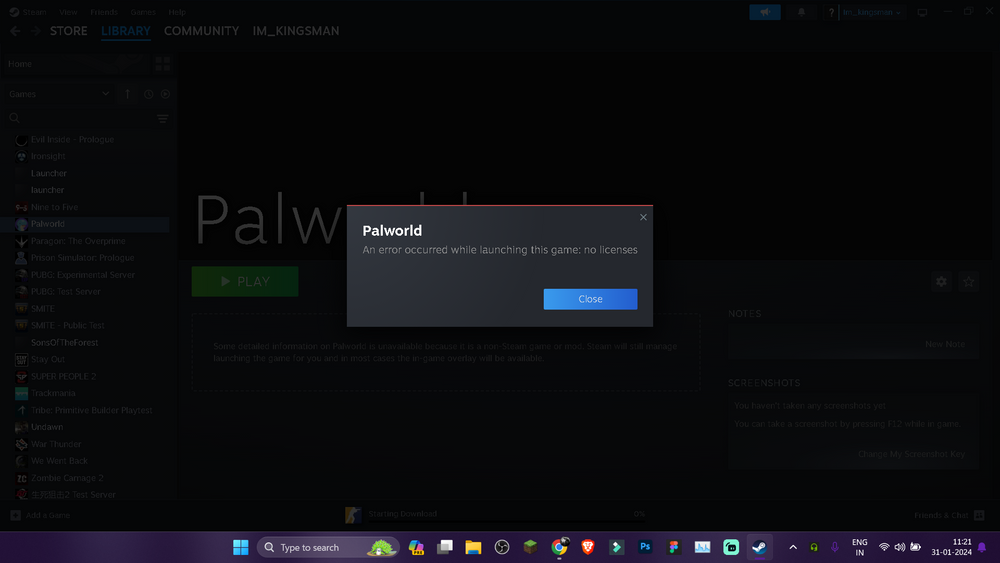The image size is (1000, 563).
Task: Expand the Games filter dropdown
Action: pyautogui.click(x=59, y=94)
